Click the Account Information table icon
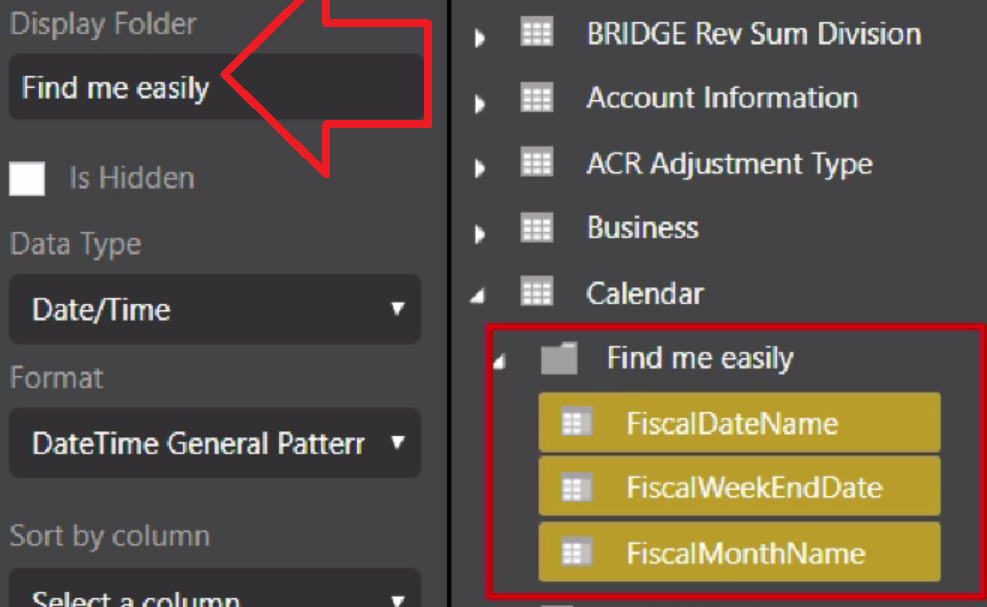The width and height of the screenshot is (987, 607). tap(537, 98)
